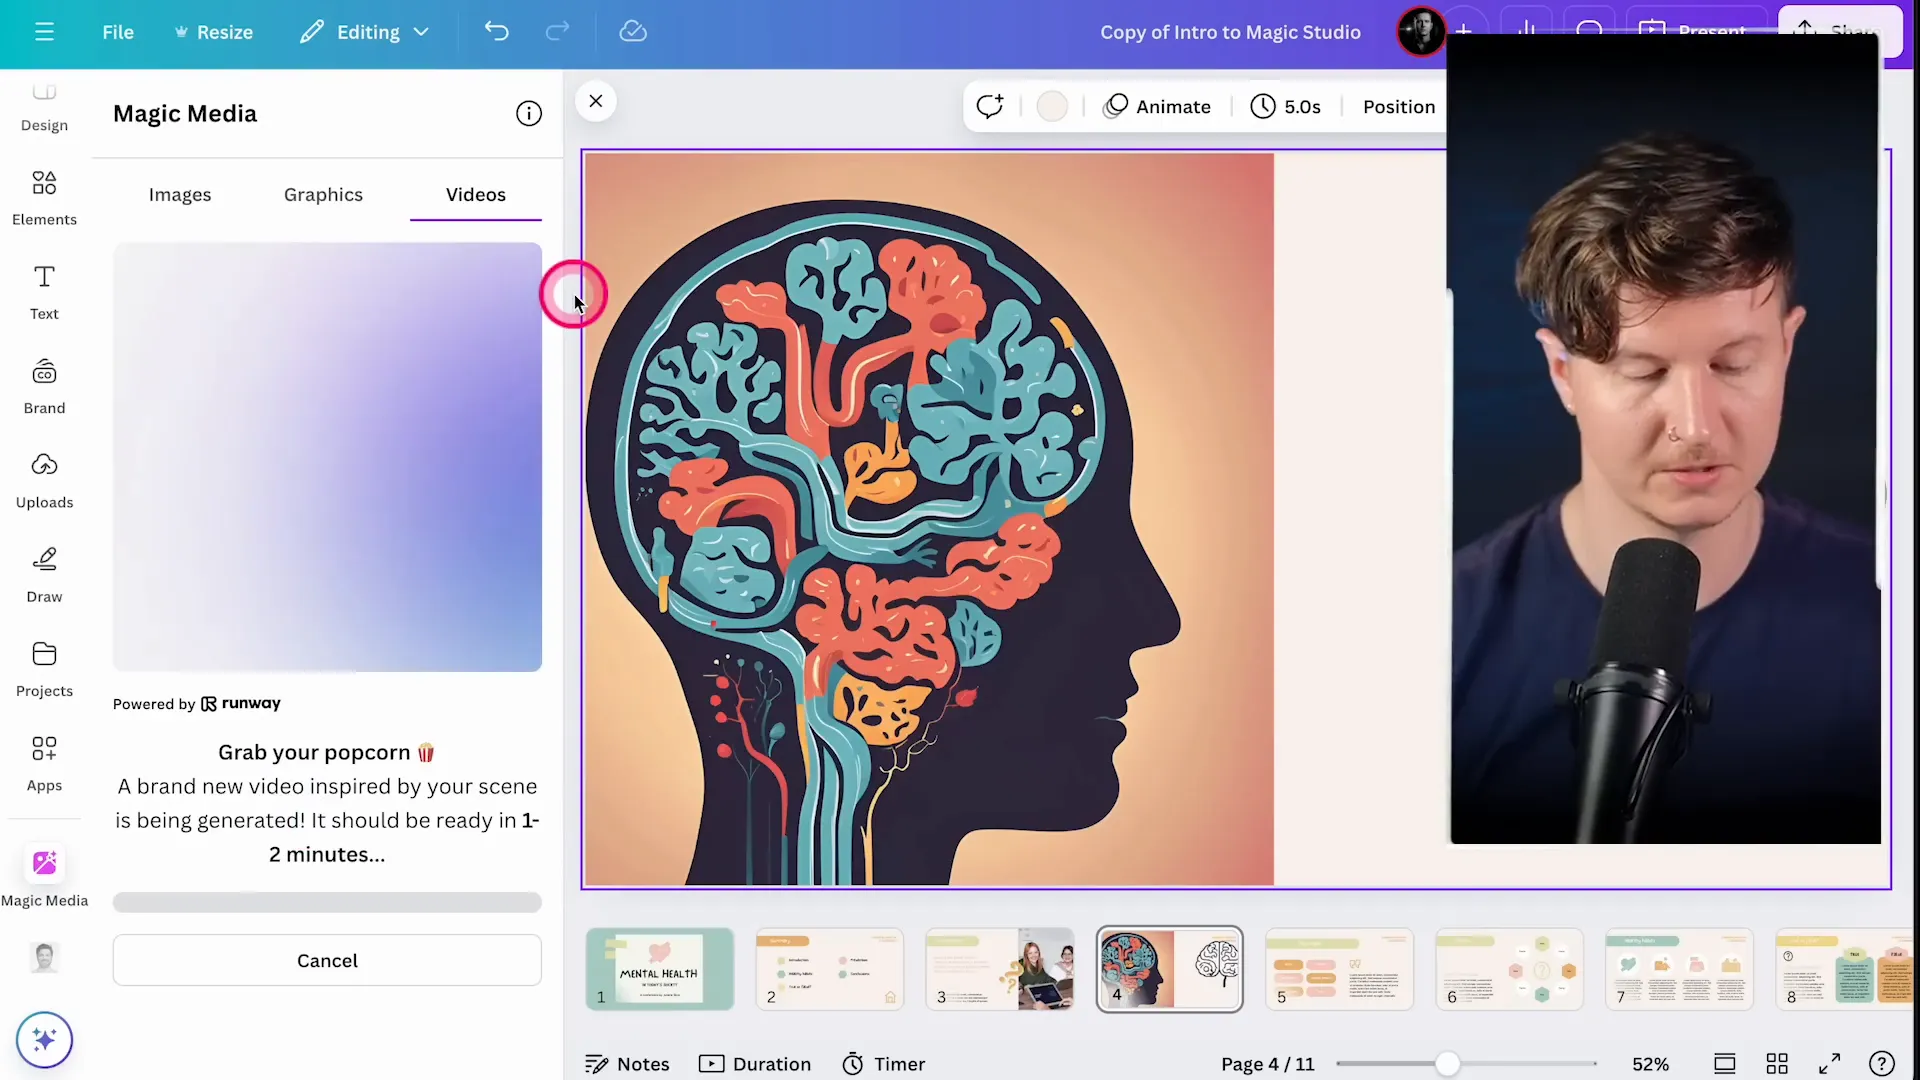Open the Projects sidebar panel
This screenshot has height=1080, width=1920.
[x=44, y=669]
